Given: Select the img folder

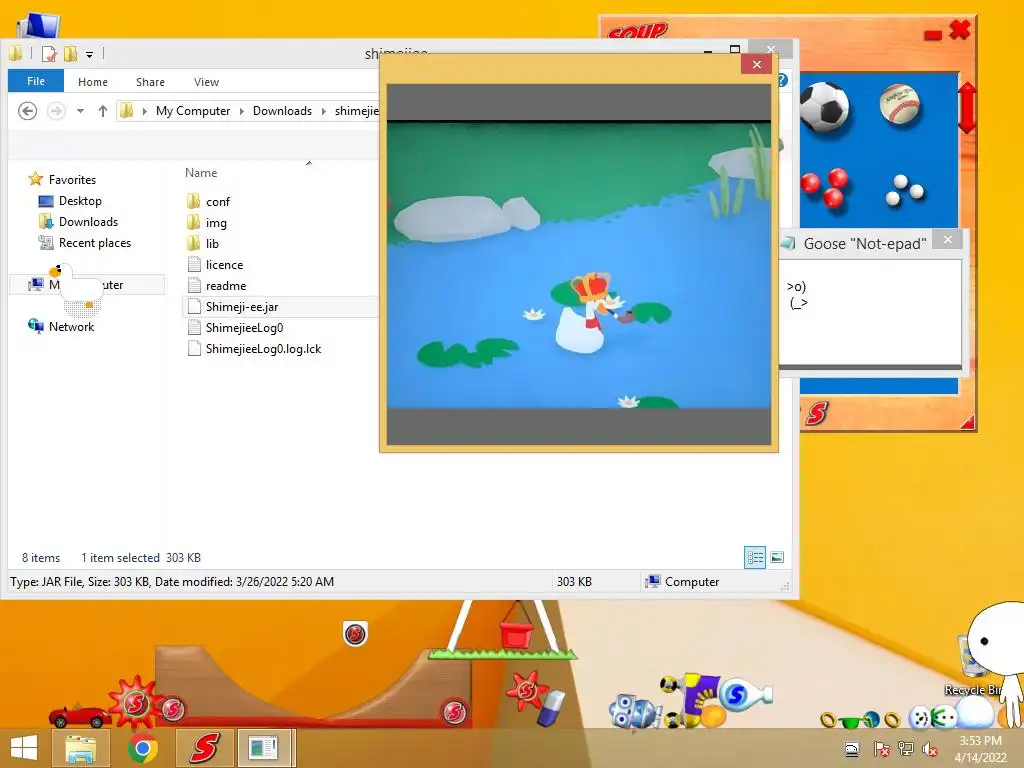Looking at the screenshot, I should 216,223.
